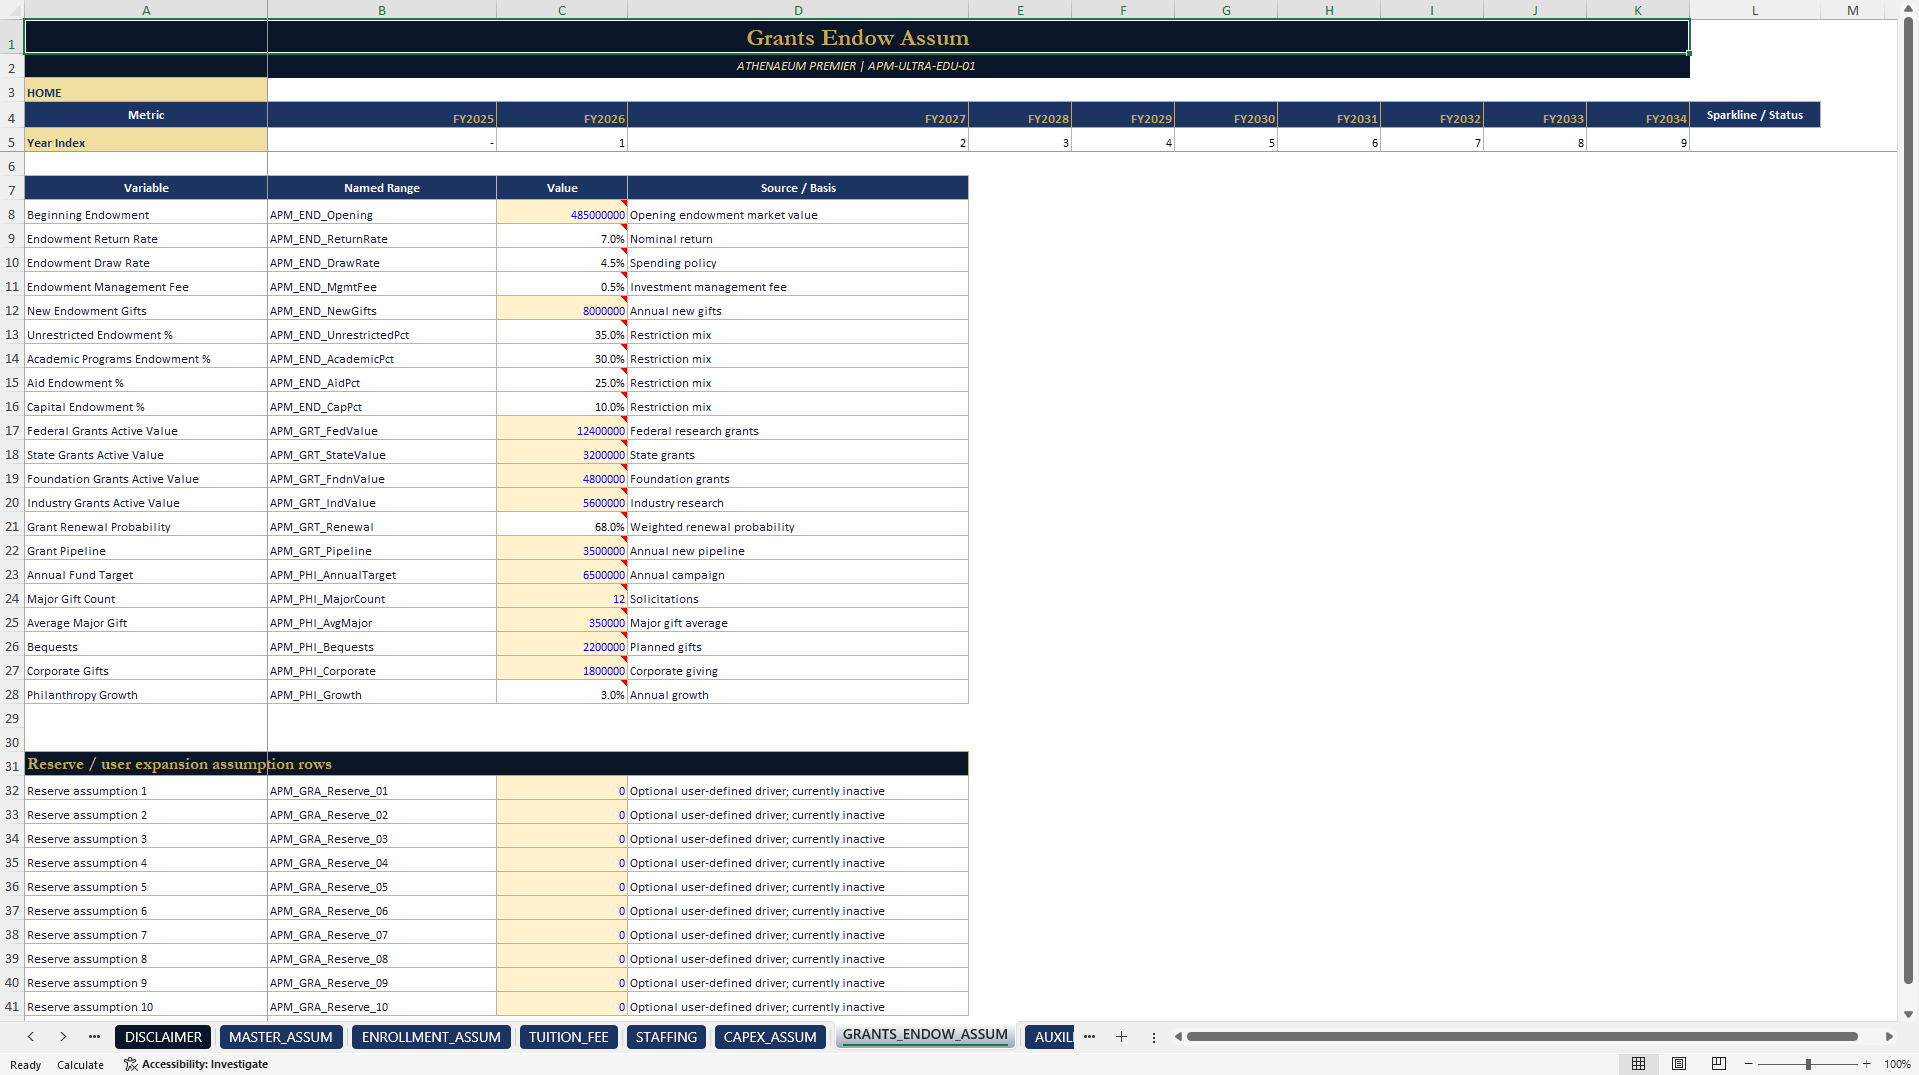
Task: Switch to Normal view
Action: [1638, 1064]
